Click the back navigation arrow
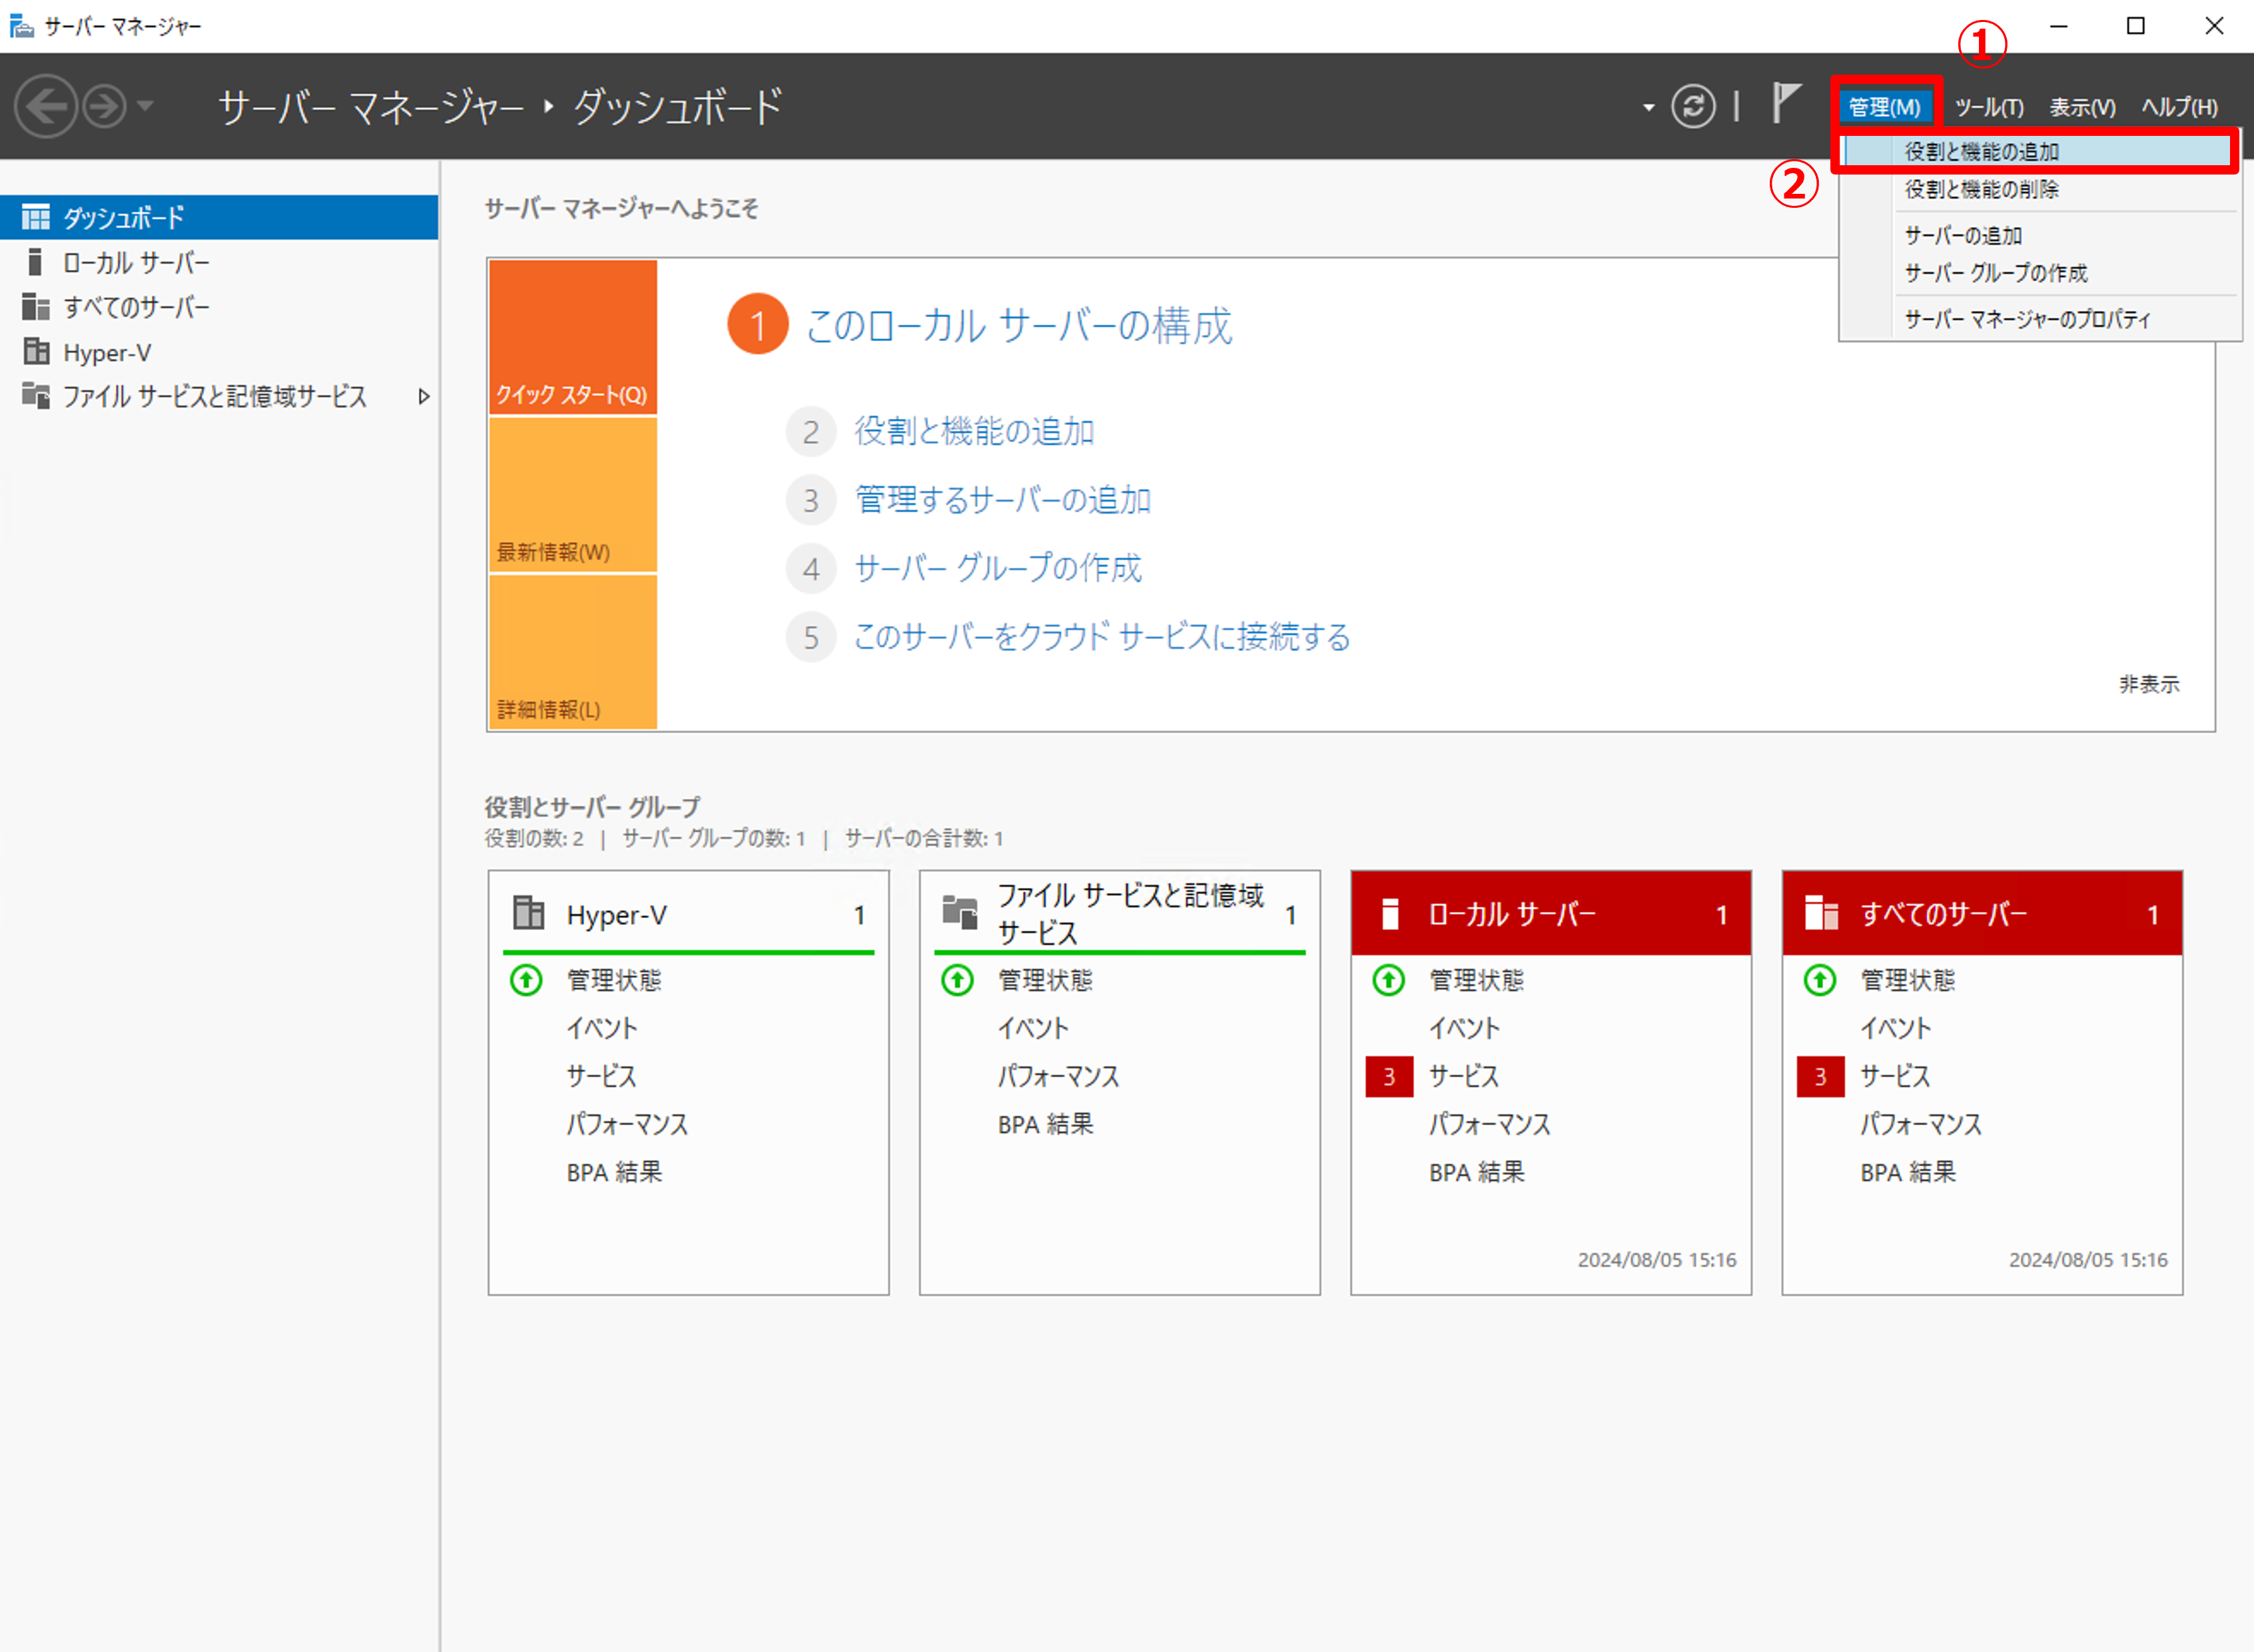 pyautogui.click(x=46, y=106)
